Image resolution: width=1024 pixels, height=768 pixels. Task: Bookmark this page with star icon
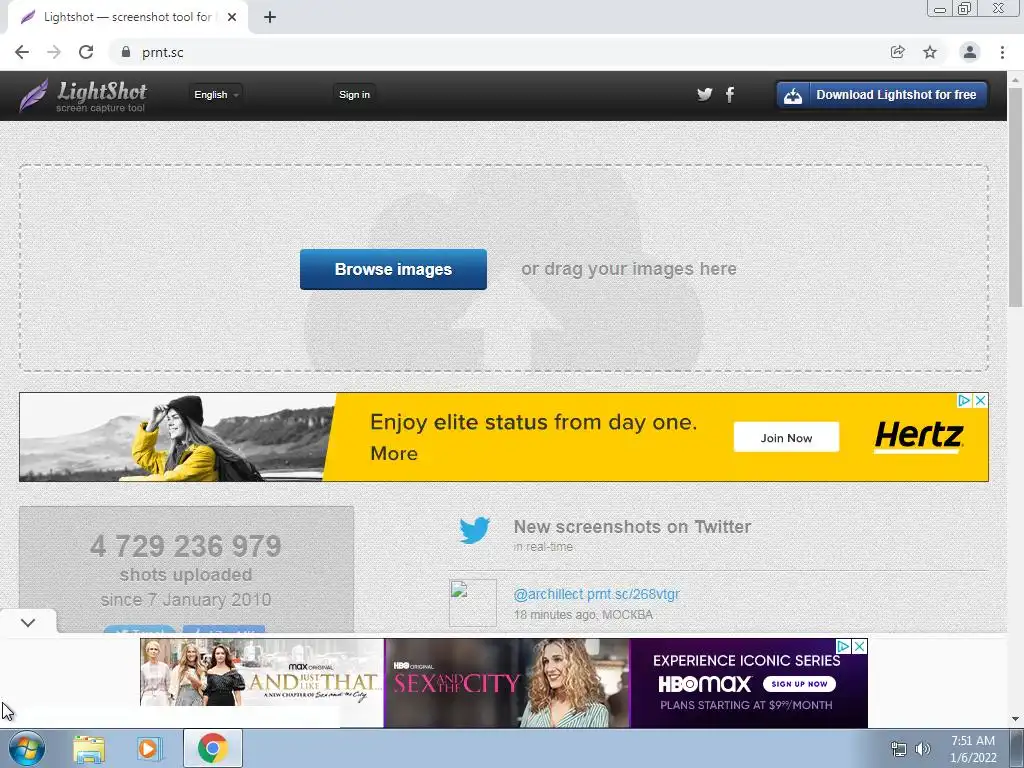click(x=930, y=52)
